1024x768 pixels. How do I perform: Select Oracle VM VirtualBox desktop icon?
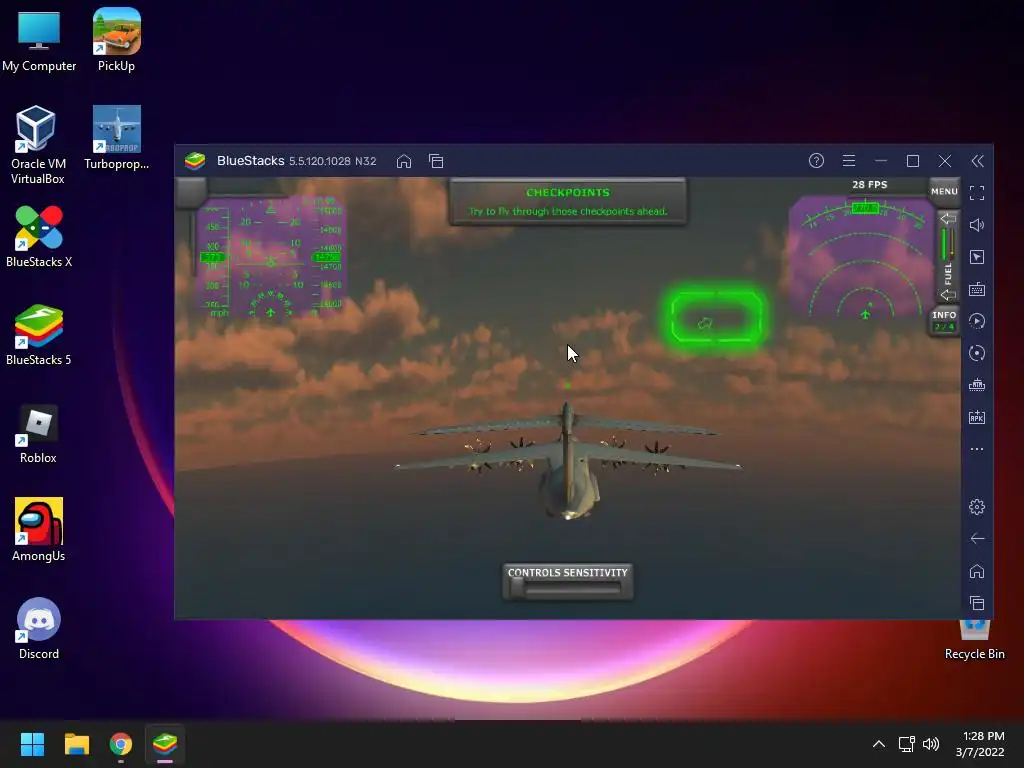click(37, 145)
